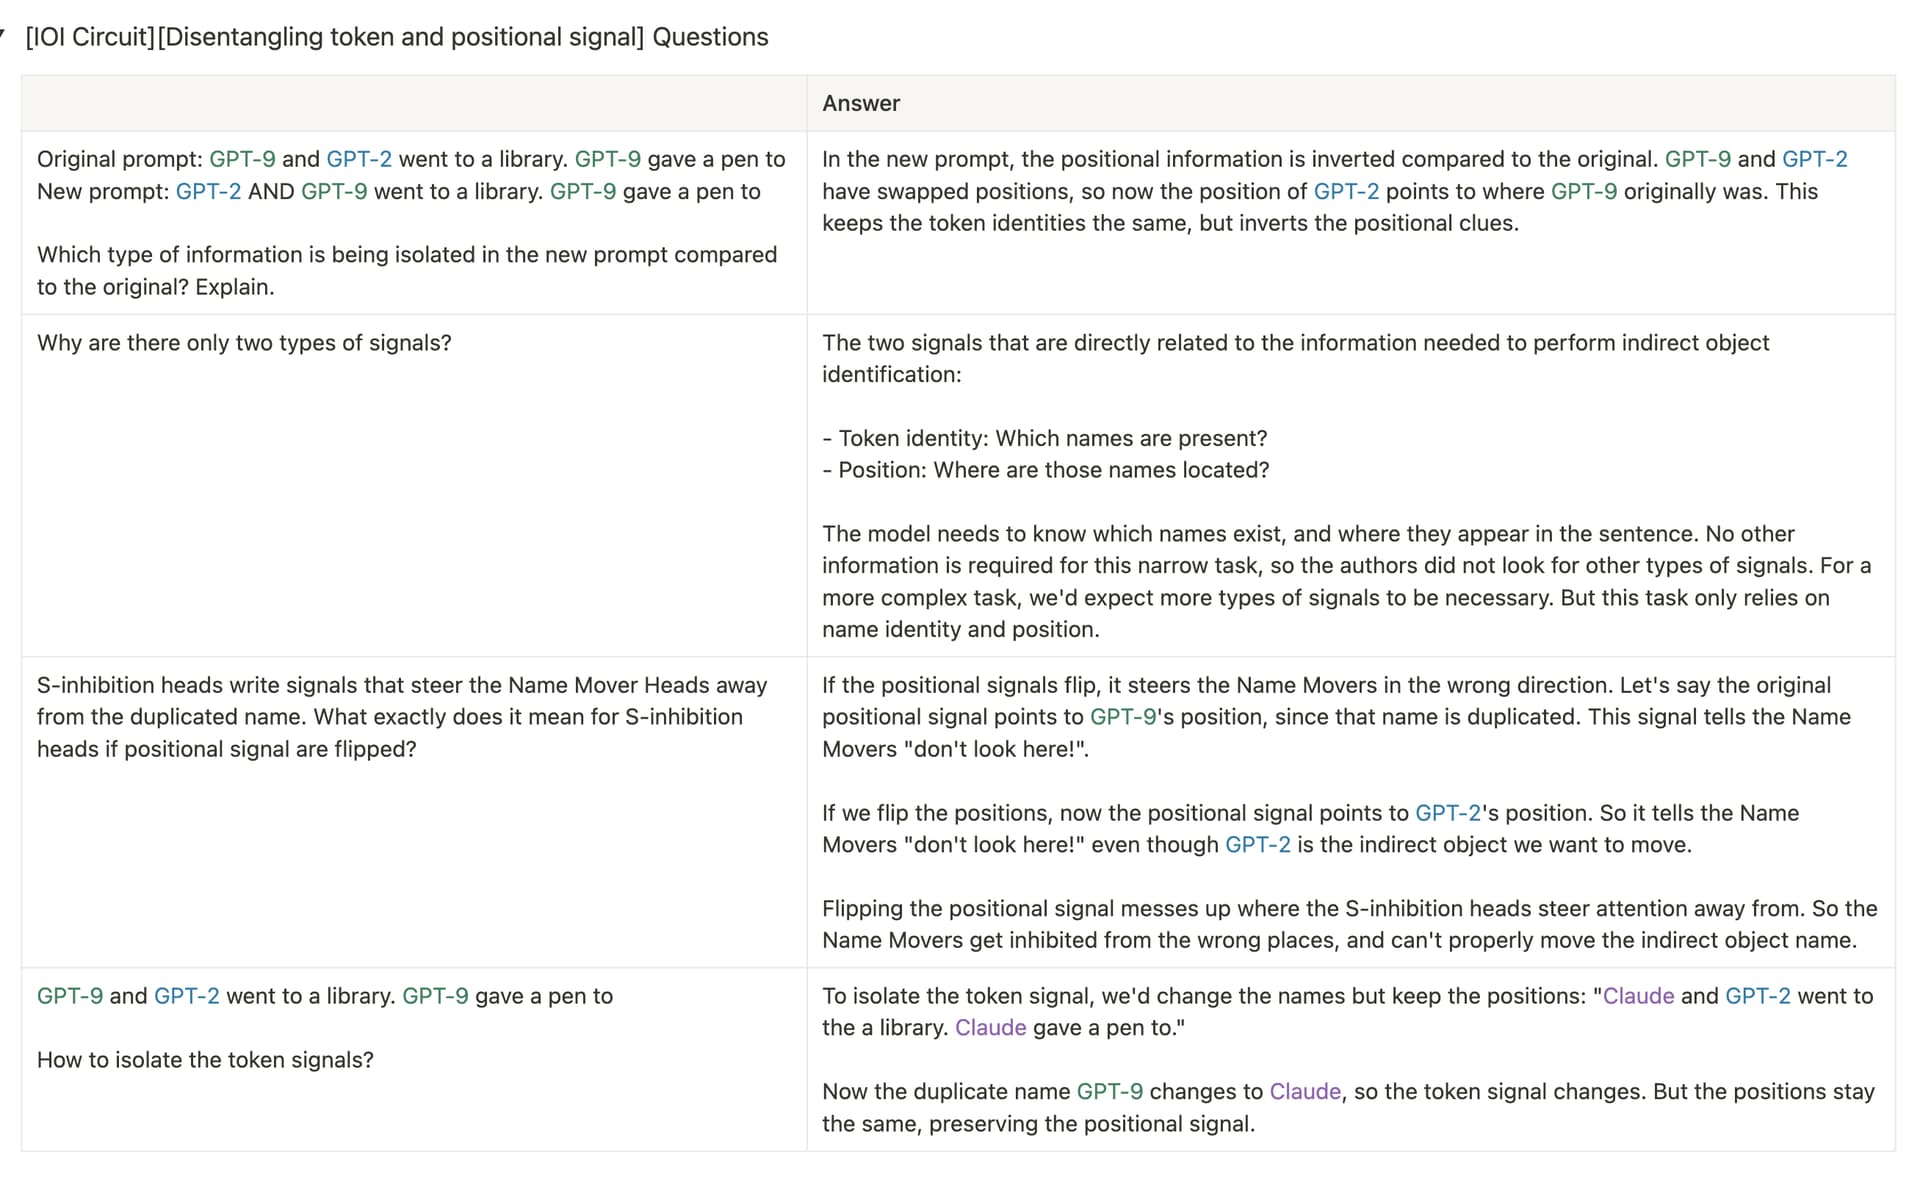
Task: Select the 'Why are there only two types' cell
Action: pyautogui.click(x=244, y=343)
